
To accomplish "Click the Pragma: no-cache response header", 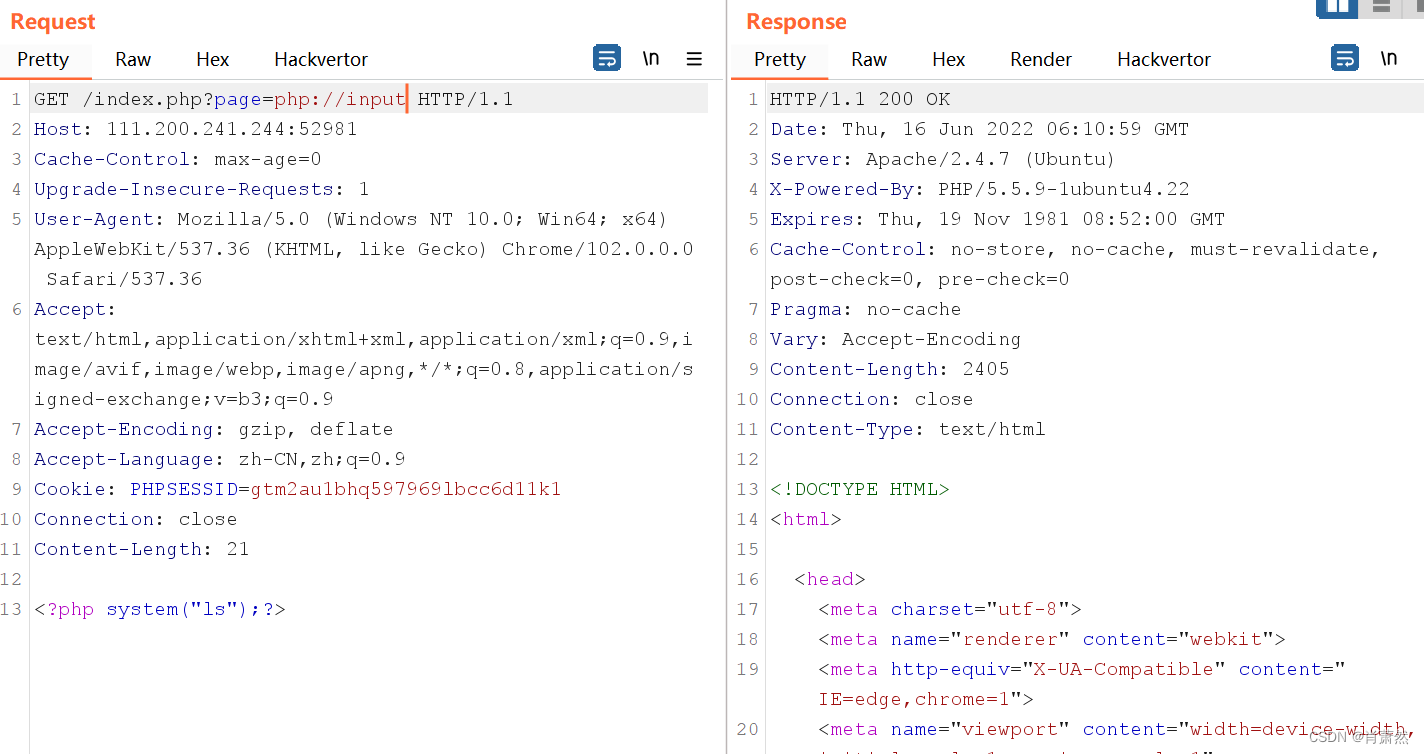I will tap(865, 309).
